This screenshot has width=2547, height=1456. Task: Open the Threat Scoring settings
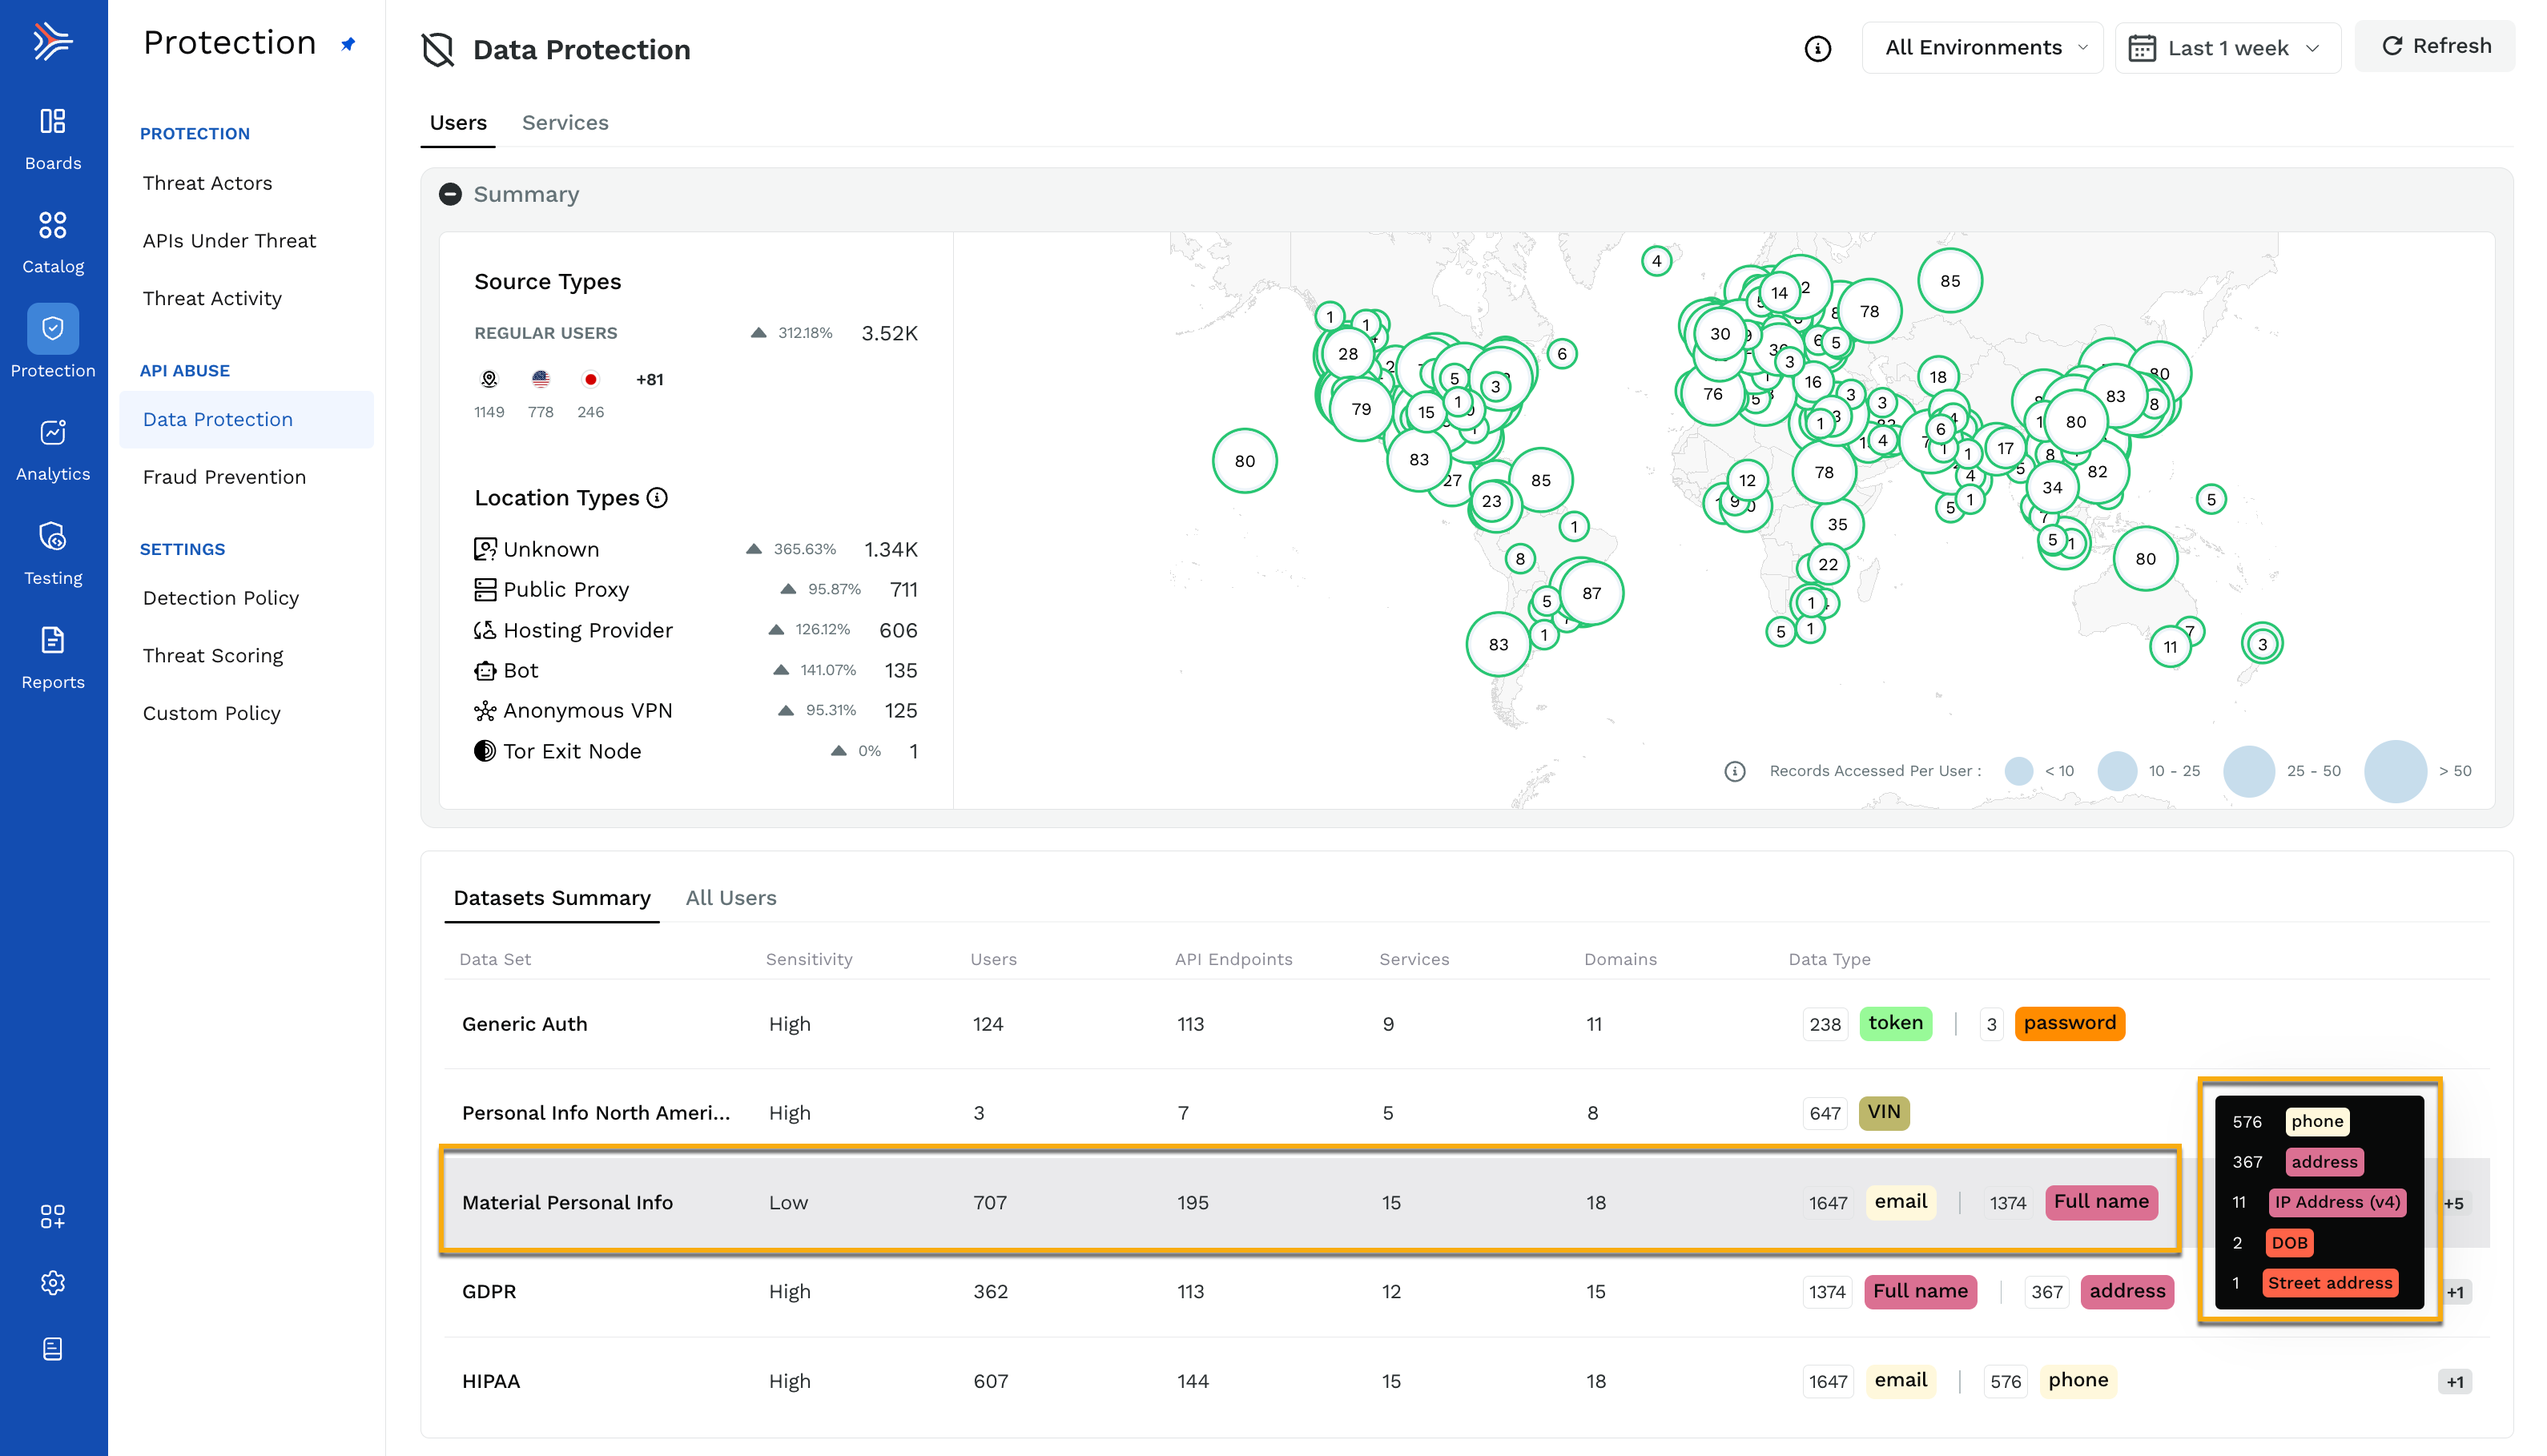(213, 656)
